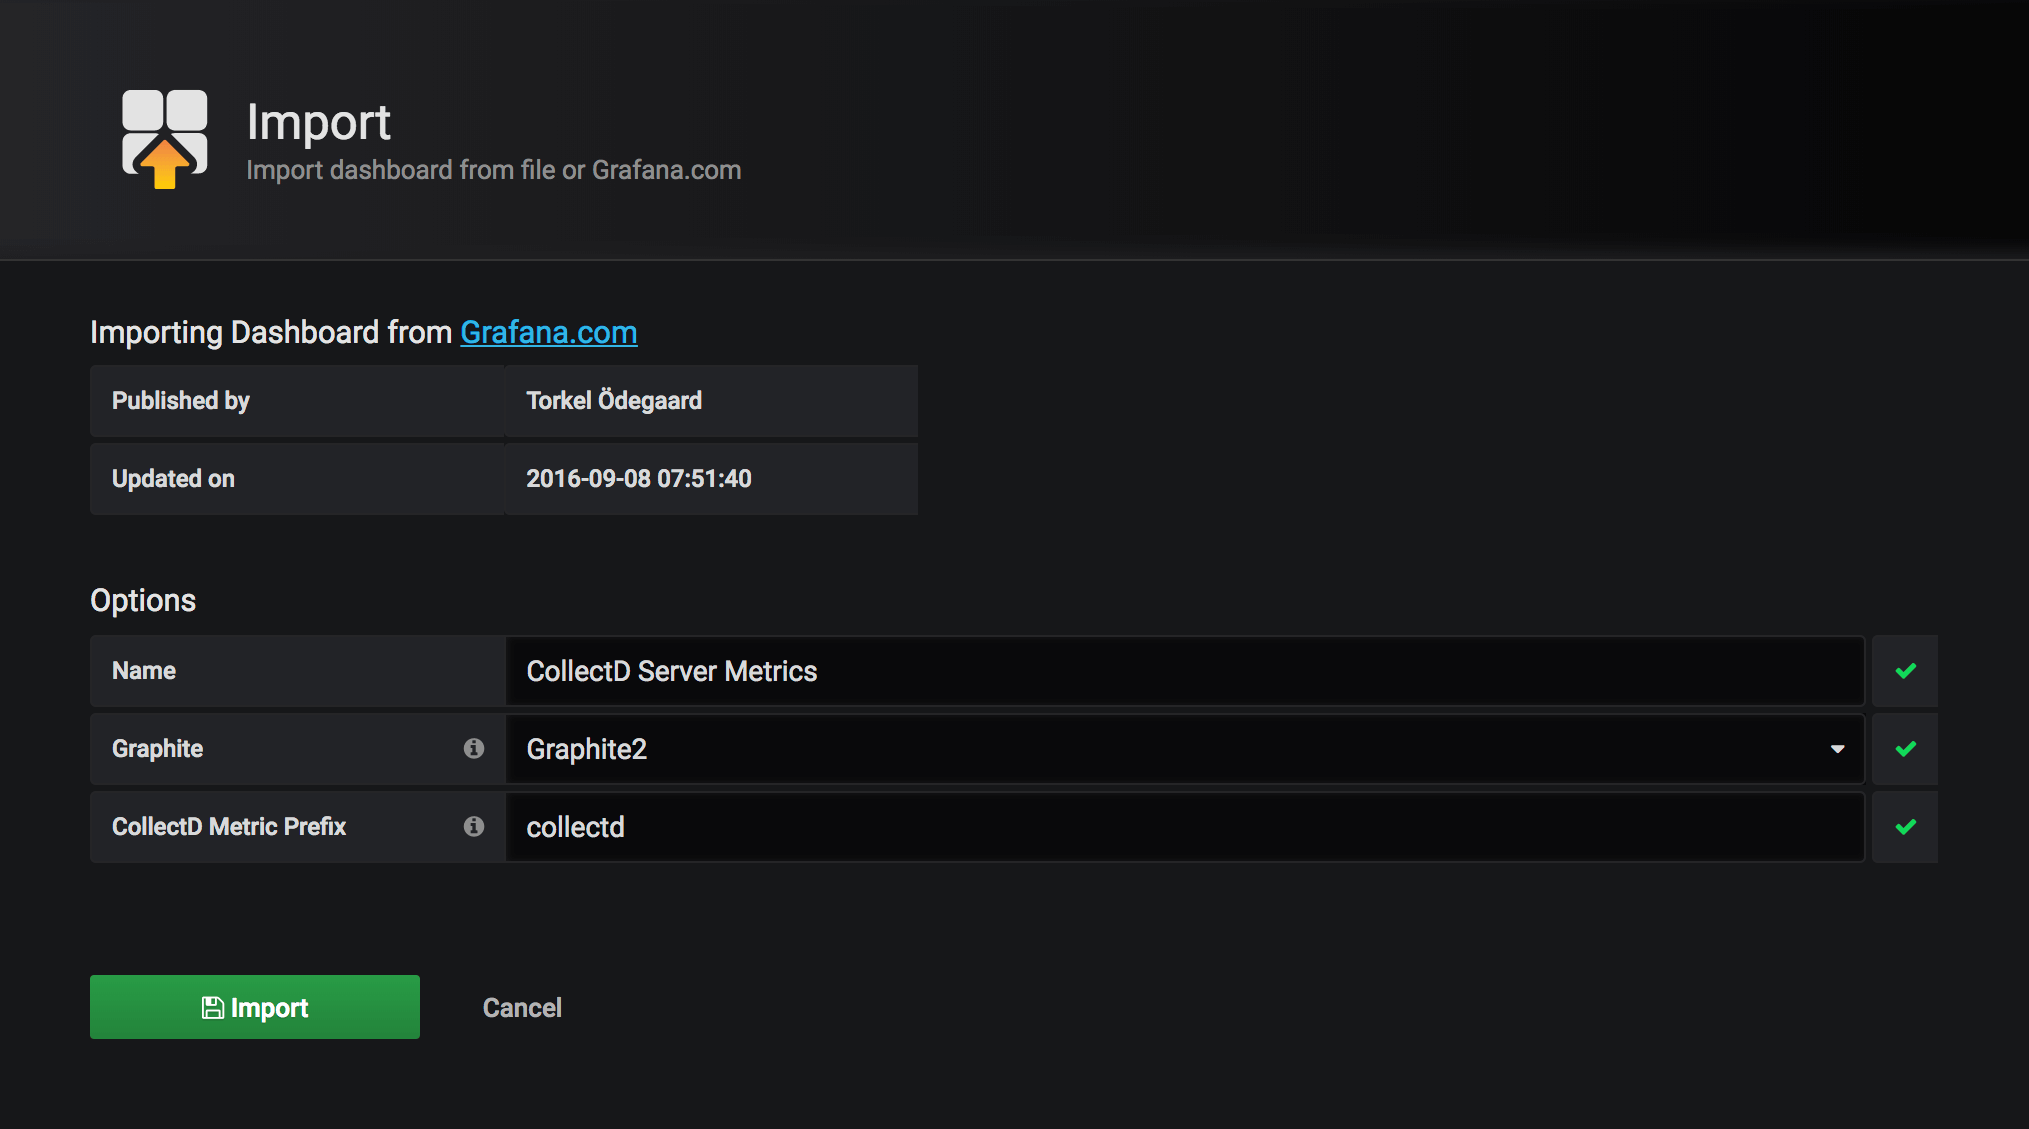Click the Options section heading
The image size is (2029, 1129).
[x=143, y=600]
